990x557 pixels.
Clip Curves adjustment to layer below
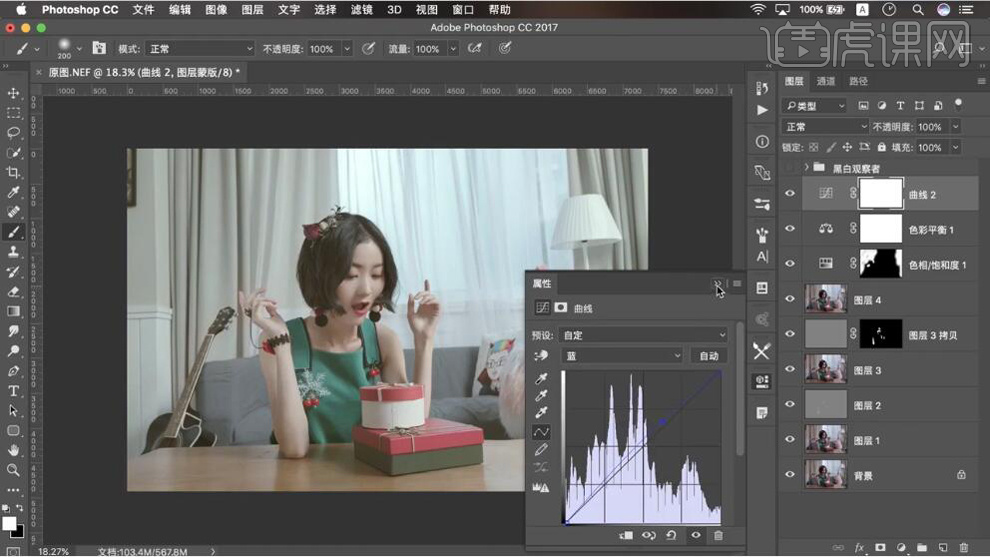[626, 536]
